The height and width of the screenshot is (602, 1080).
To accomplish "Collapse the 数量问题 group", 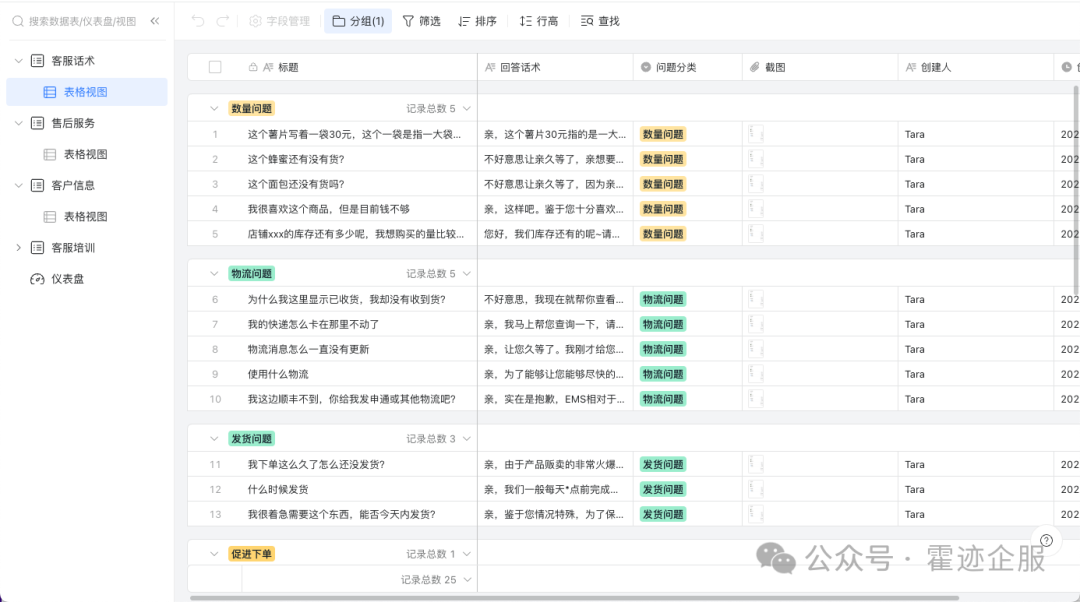I will (x=213, y=108).
